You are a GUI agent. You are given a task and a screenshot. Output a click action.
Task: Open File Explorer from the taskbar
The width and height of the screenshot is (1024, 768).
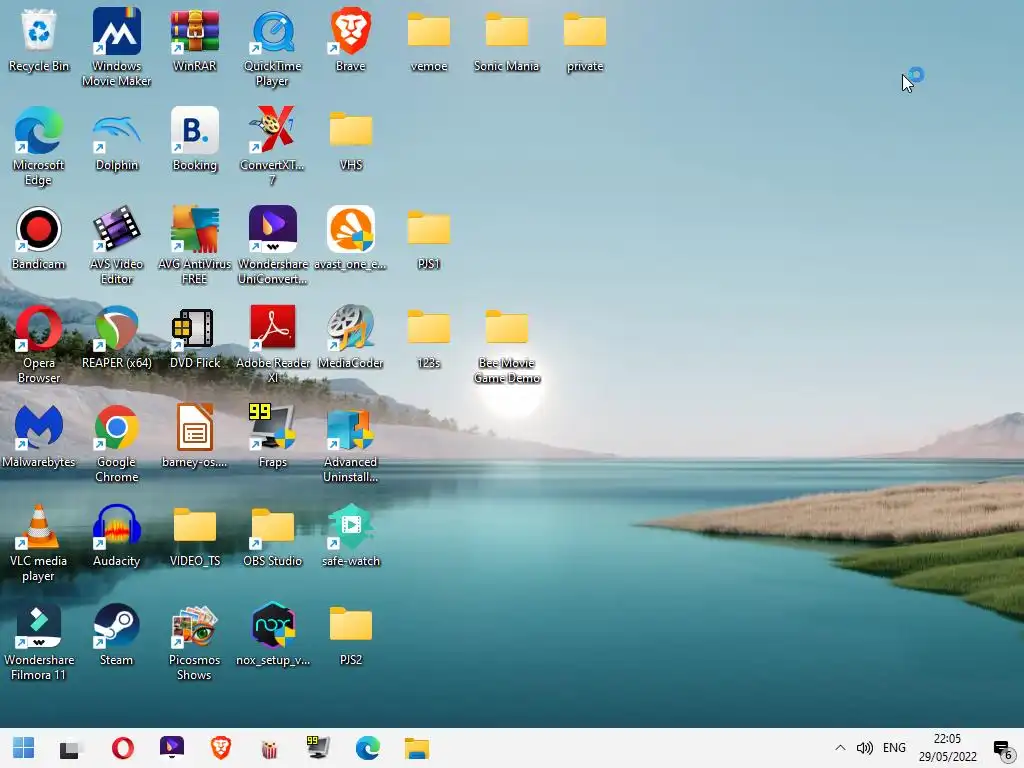tap(416, 748)
